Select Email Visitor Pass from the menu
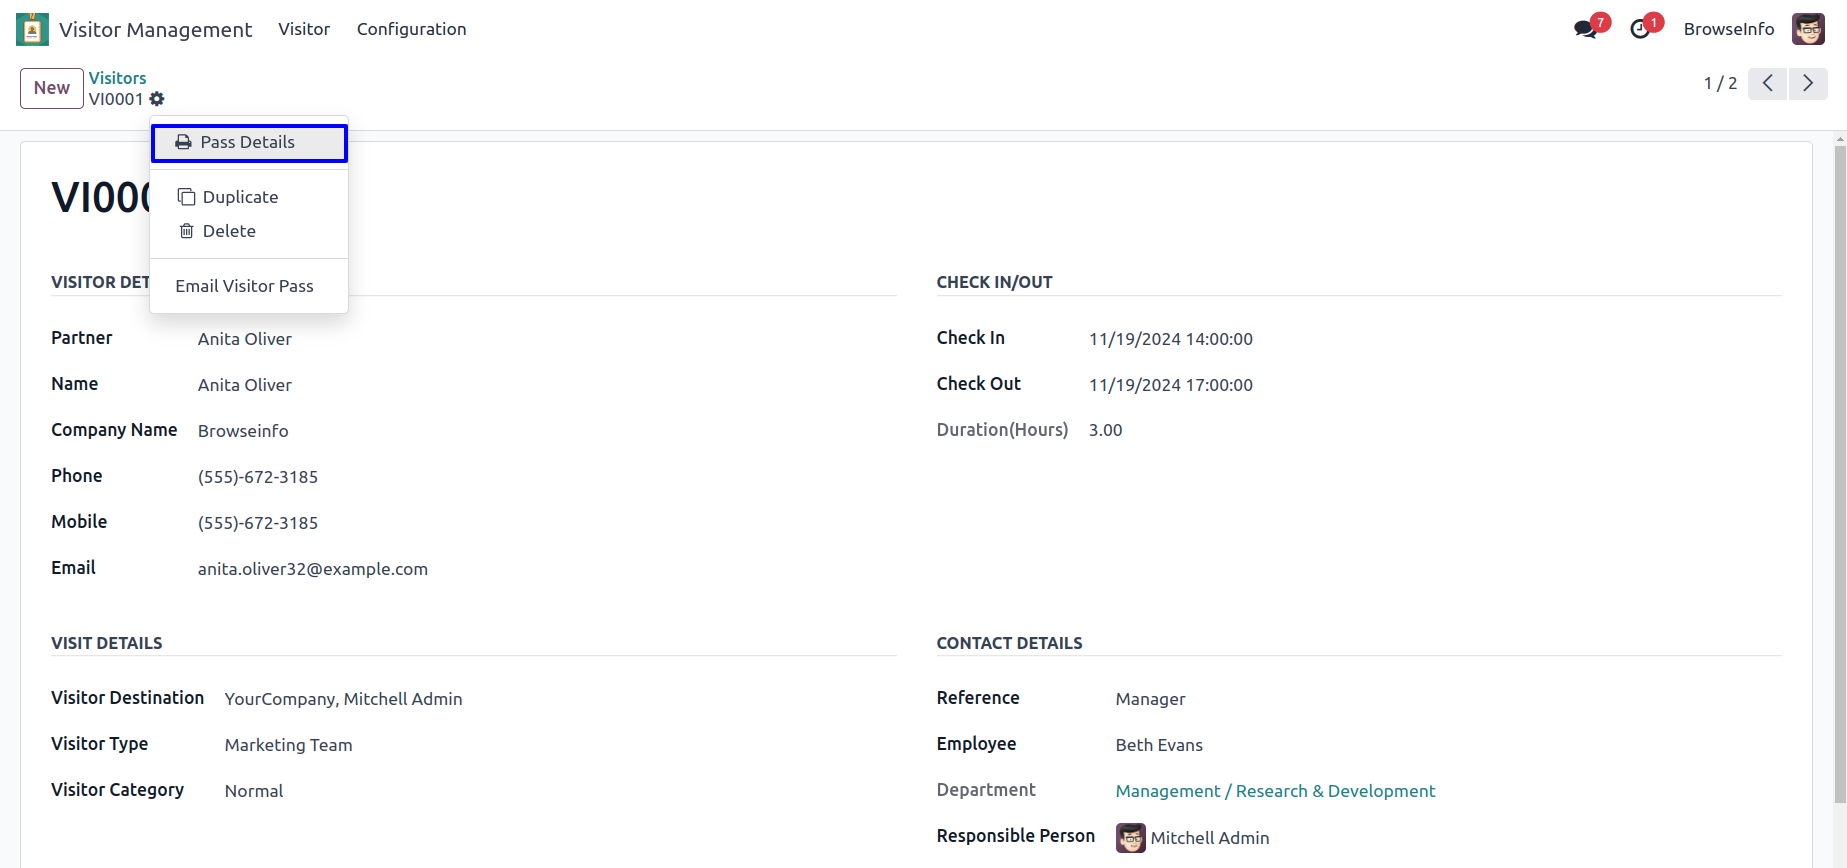The image size is (1847, 868). click(x=244, y=286)
